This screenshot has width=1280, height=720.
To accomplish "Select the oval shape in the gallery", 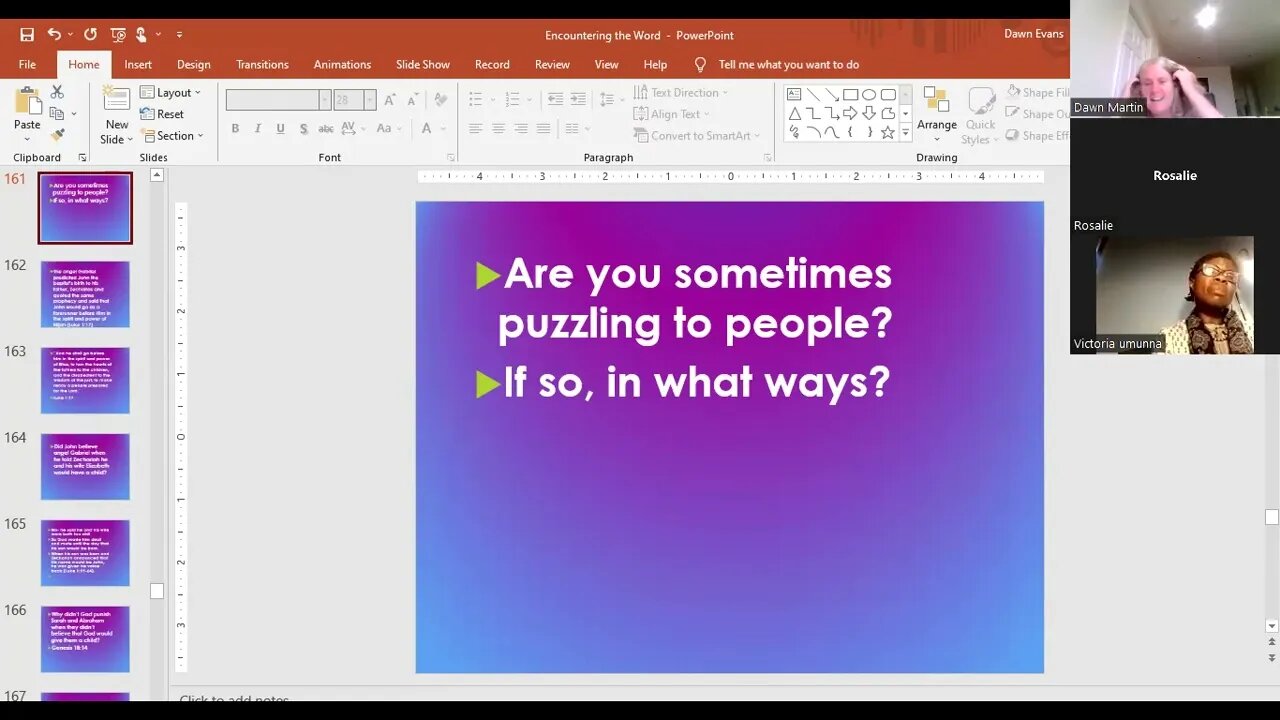I will (x=869, y=94).
